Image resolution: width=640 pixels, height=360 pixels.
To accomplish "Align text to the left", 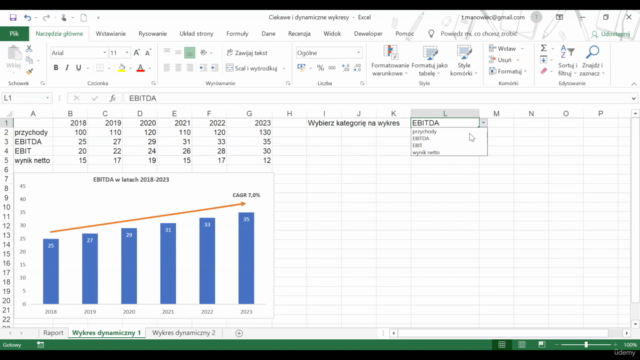I will coord(167,68).
